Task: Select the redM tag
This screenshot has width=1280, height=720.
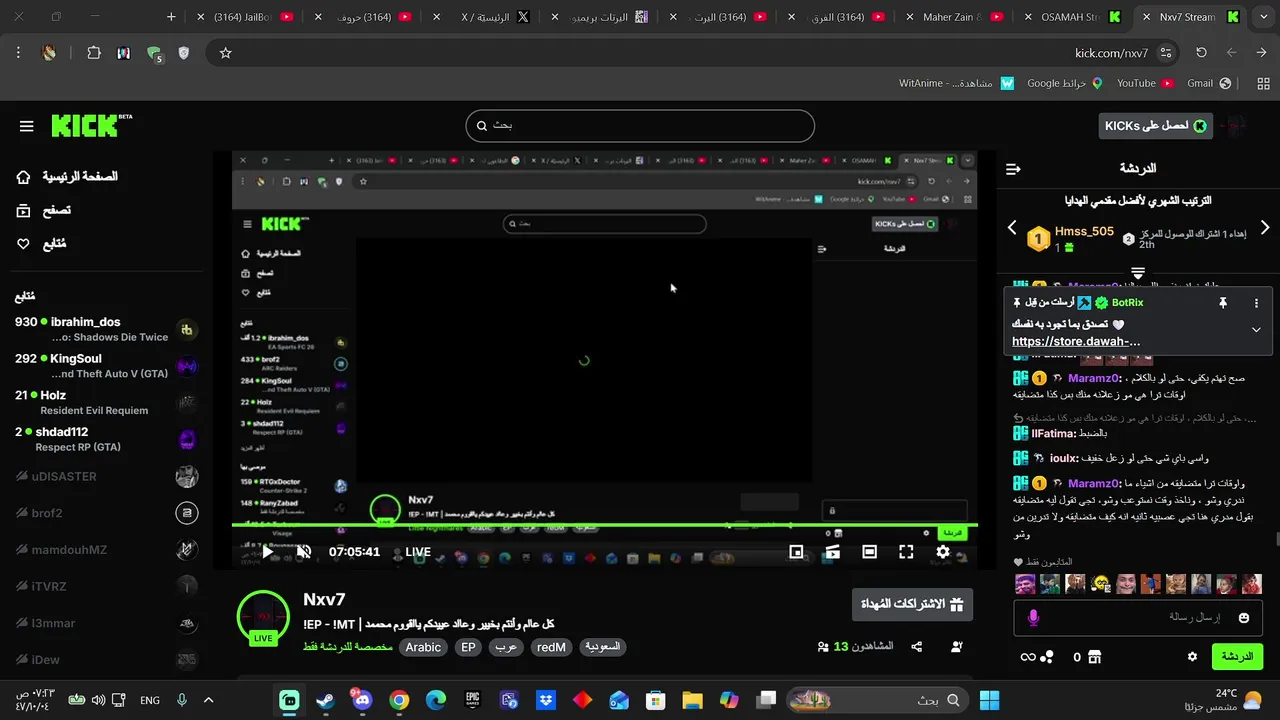Action: [x=551, y=647]
